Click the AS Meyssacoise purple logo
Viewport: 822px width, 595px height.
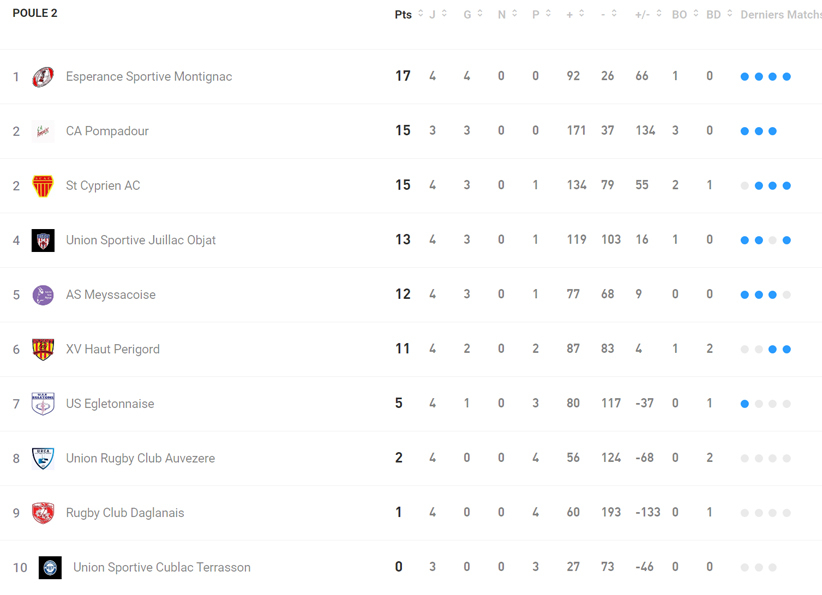pos(43,295)
